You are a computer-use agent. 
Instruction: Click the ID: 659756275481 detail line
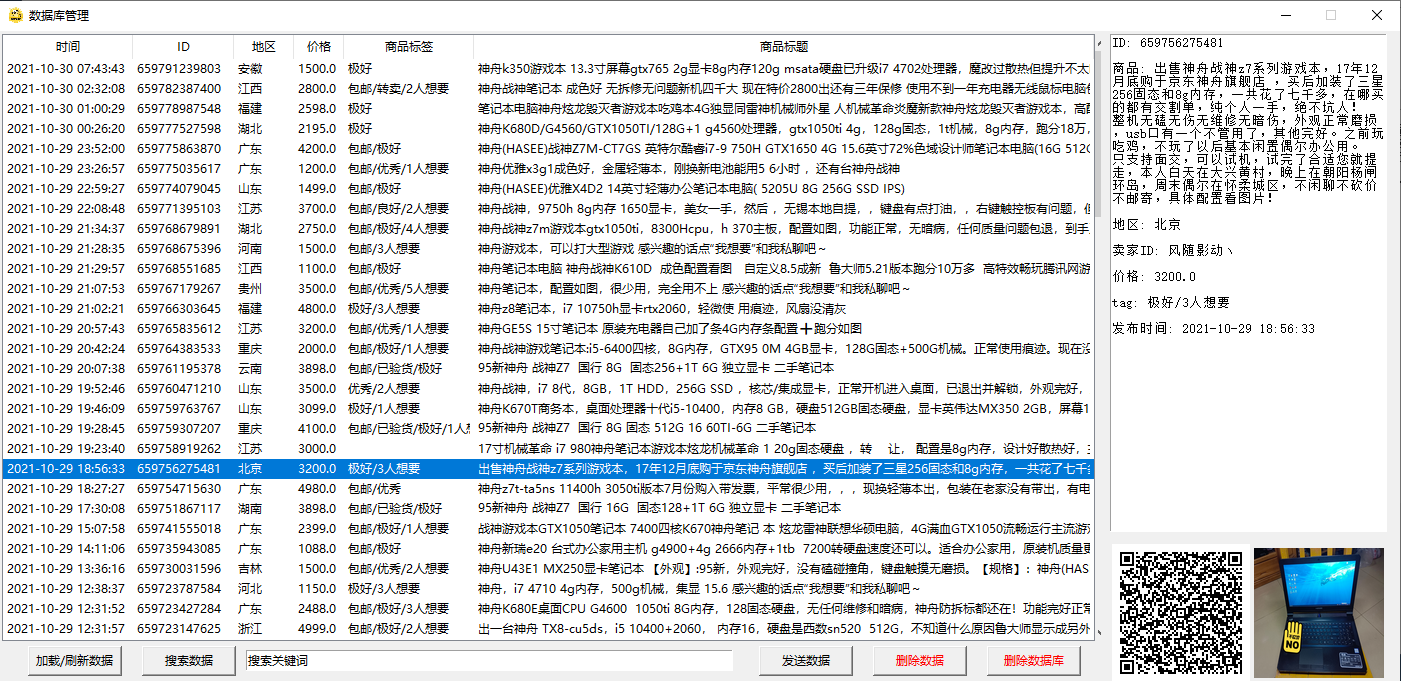1167,43
